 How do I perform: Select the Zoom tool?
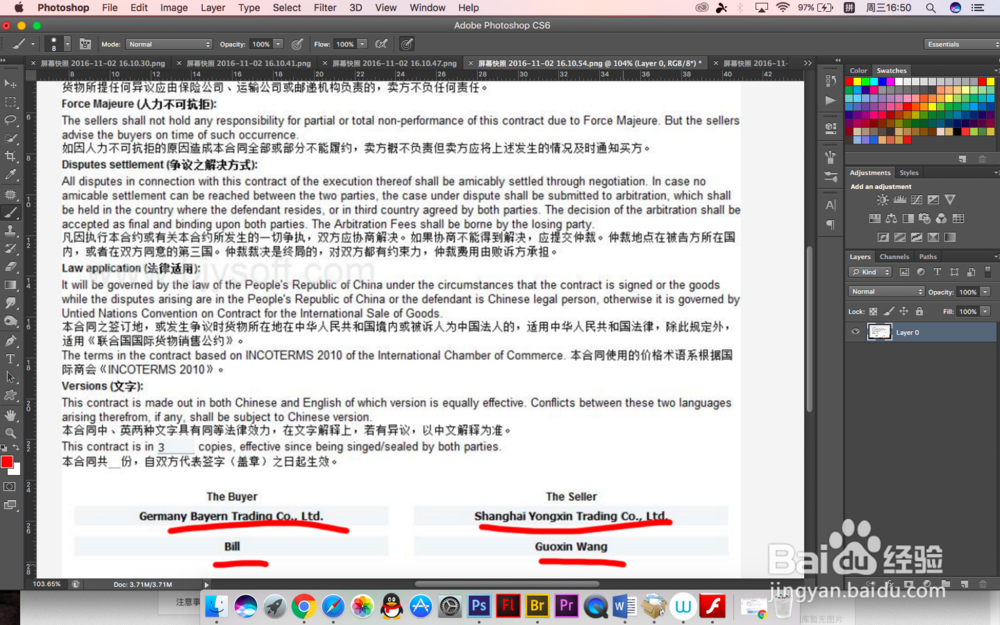coord(11,433)
